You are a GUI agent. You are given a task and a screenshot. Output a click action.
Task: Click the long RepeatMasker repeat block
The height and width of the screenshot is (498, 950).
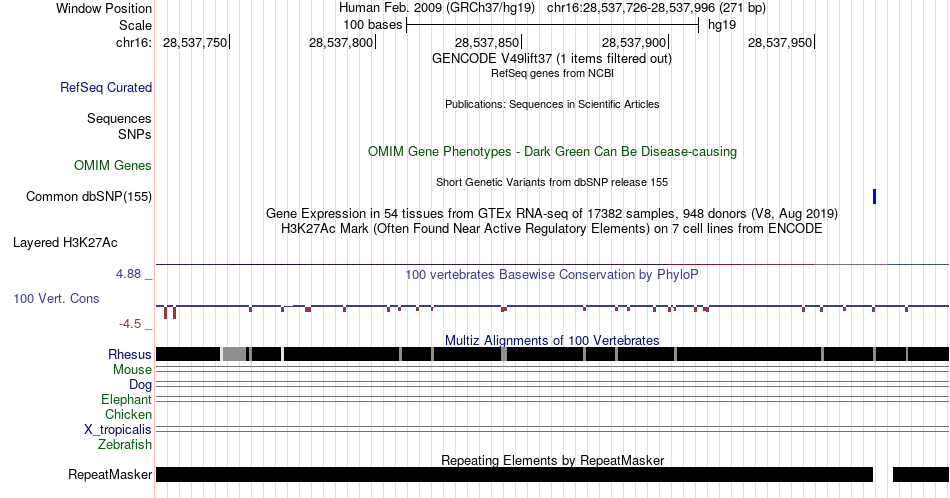514,474
